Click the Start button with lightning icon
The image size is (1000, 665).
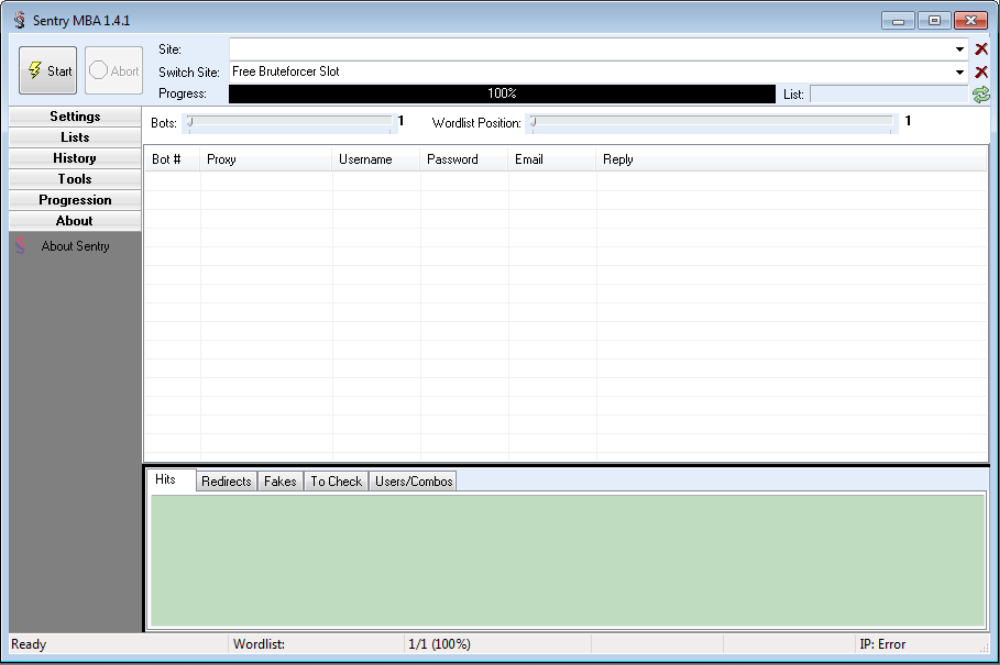47,71
